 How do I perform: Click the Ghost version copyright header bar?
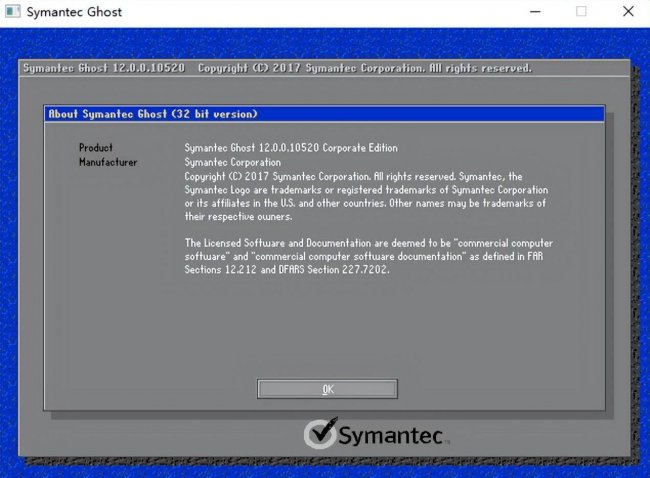pyautogui.click(x=324, y=68)
